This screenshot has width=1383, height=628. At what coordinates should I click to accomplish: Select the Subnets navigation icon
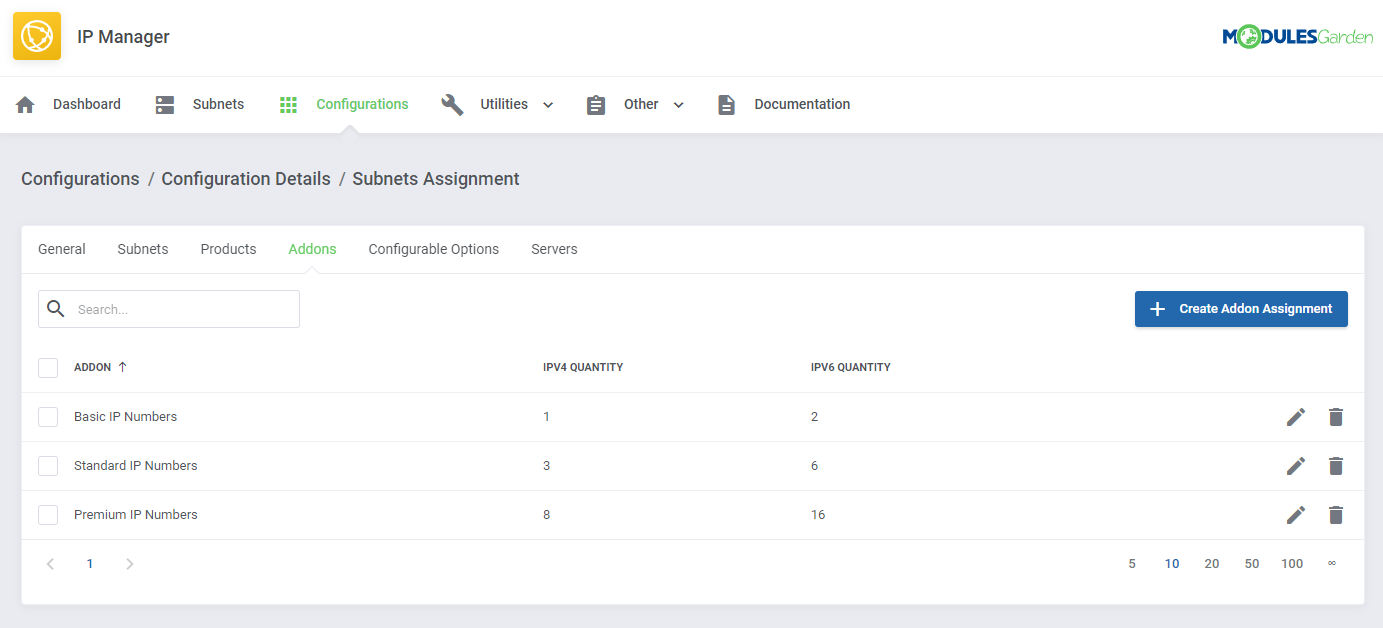pyautogui.click(x=163, y=103)
